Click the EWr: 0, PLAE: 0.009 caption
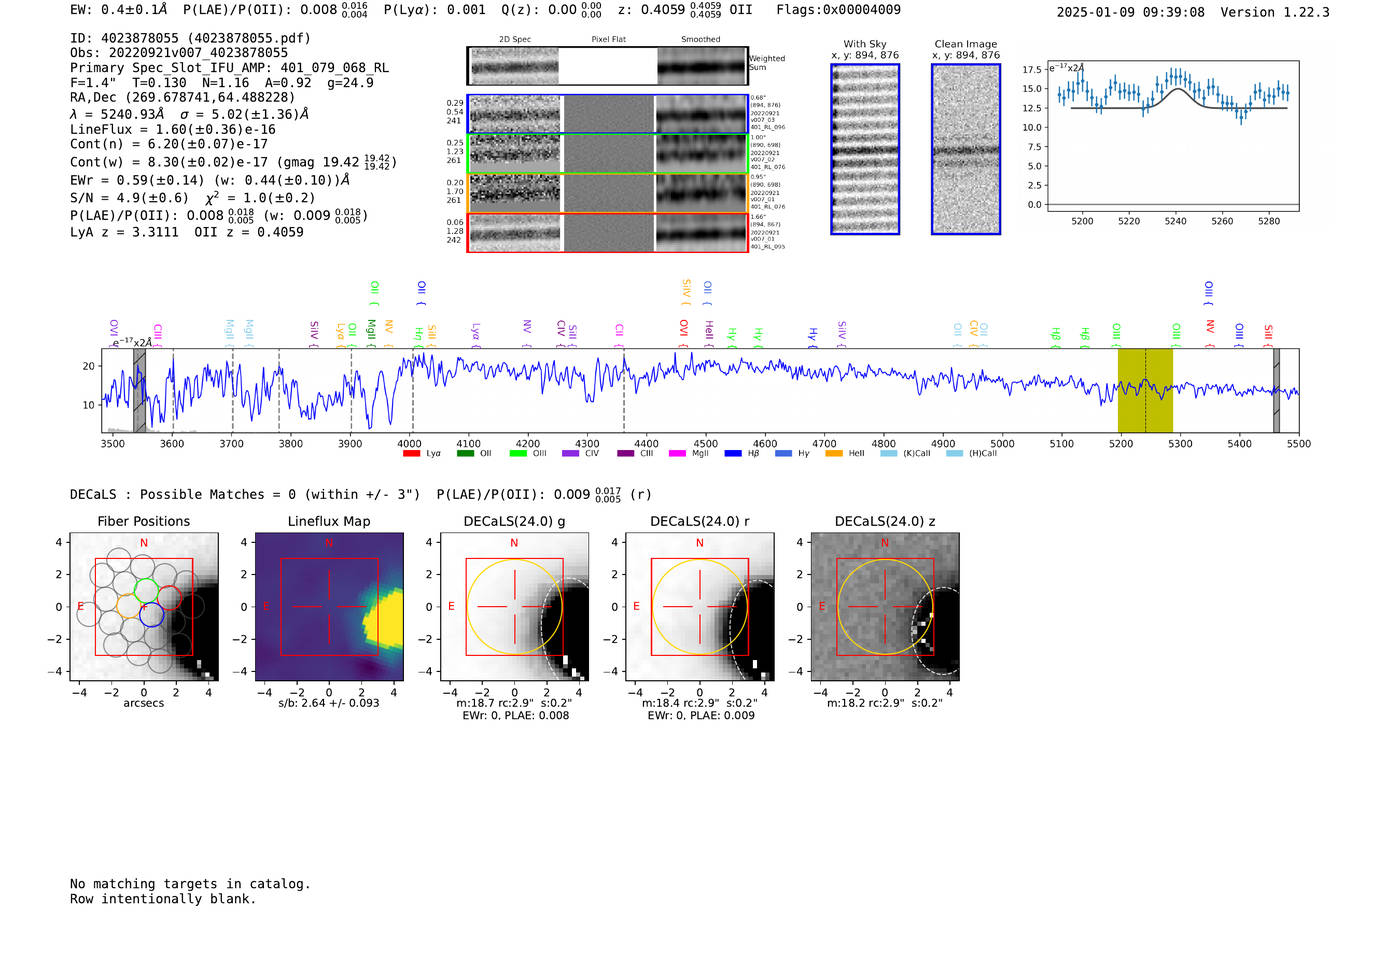The width and height of the screenshot is (1400, 953). tap(701, 716)
